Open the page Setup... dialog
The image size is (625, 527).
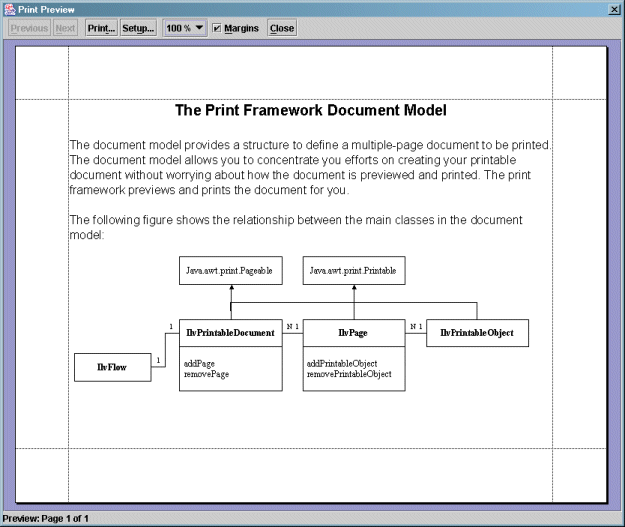[x=139, y=28]
